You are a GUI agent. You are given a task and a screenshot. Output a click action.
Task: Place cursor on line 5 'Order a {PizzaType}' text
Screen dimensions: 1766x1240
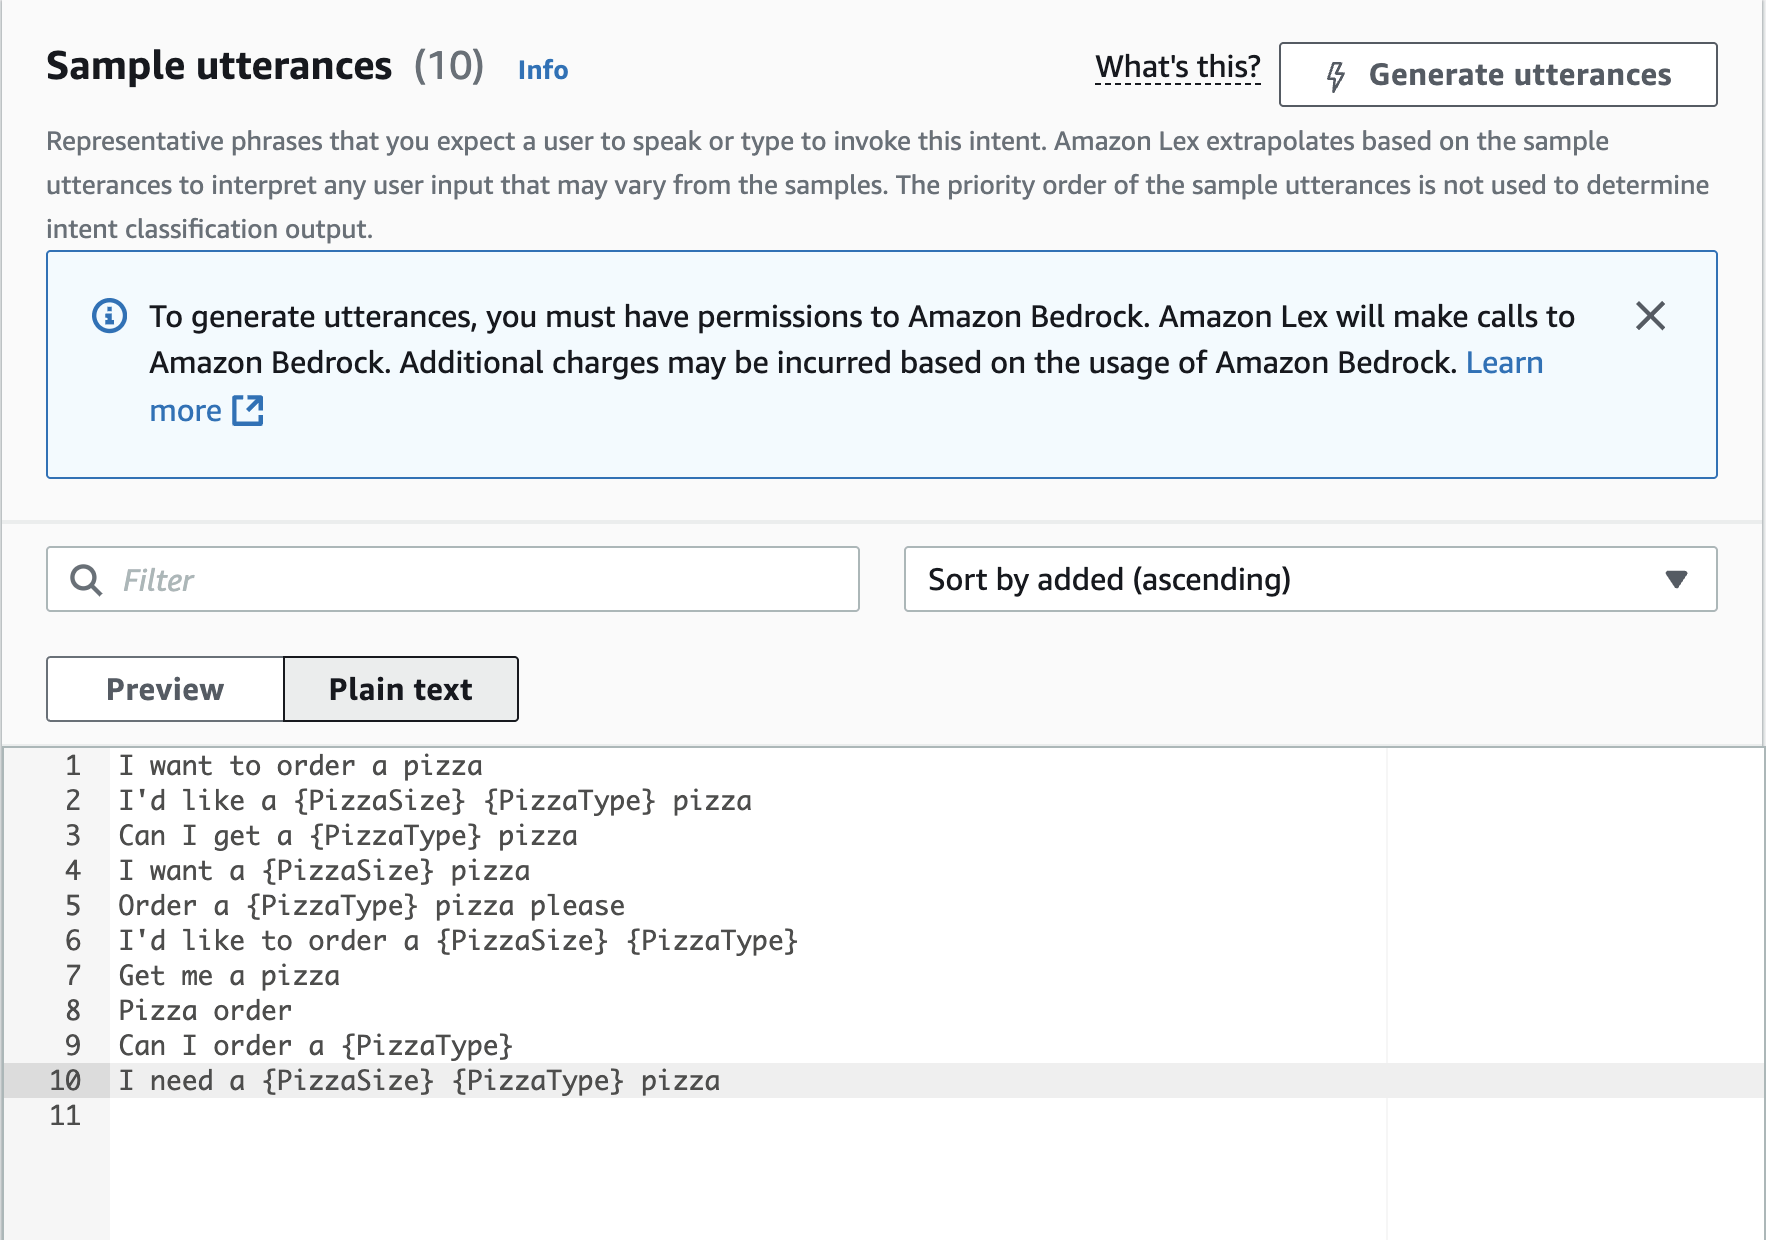pos(370,906)
